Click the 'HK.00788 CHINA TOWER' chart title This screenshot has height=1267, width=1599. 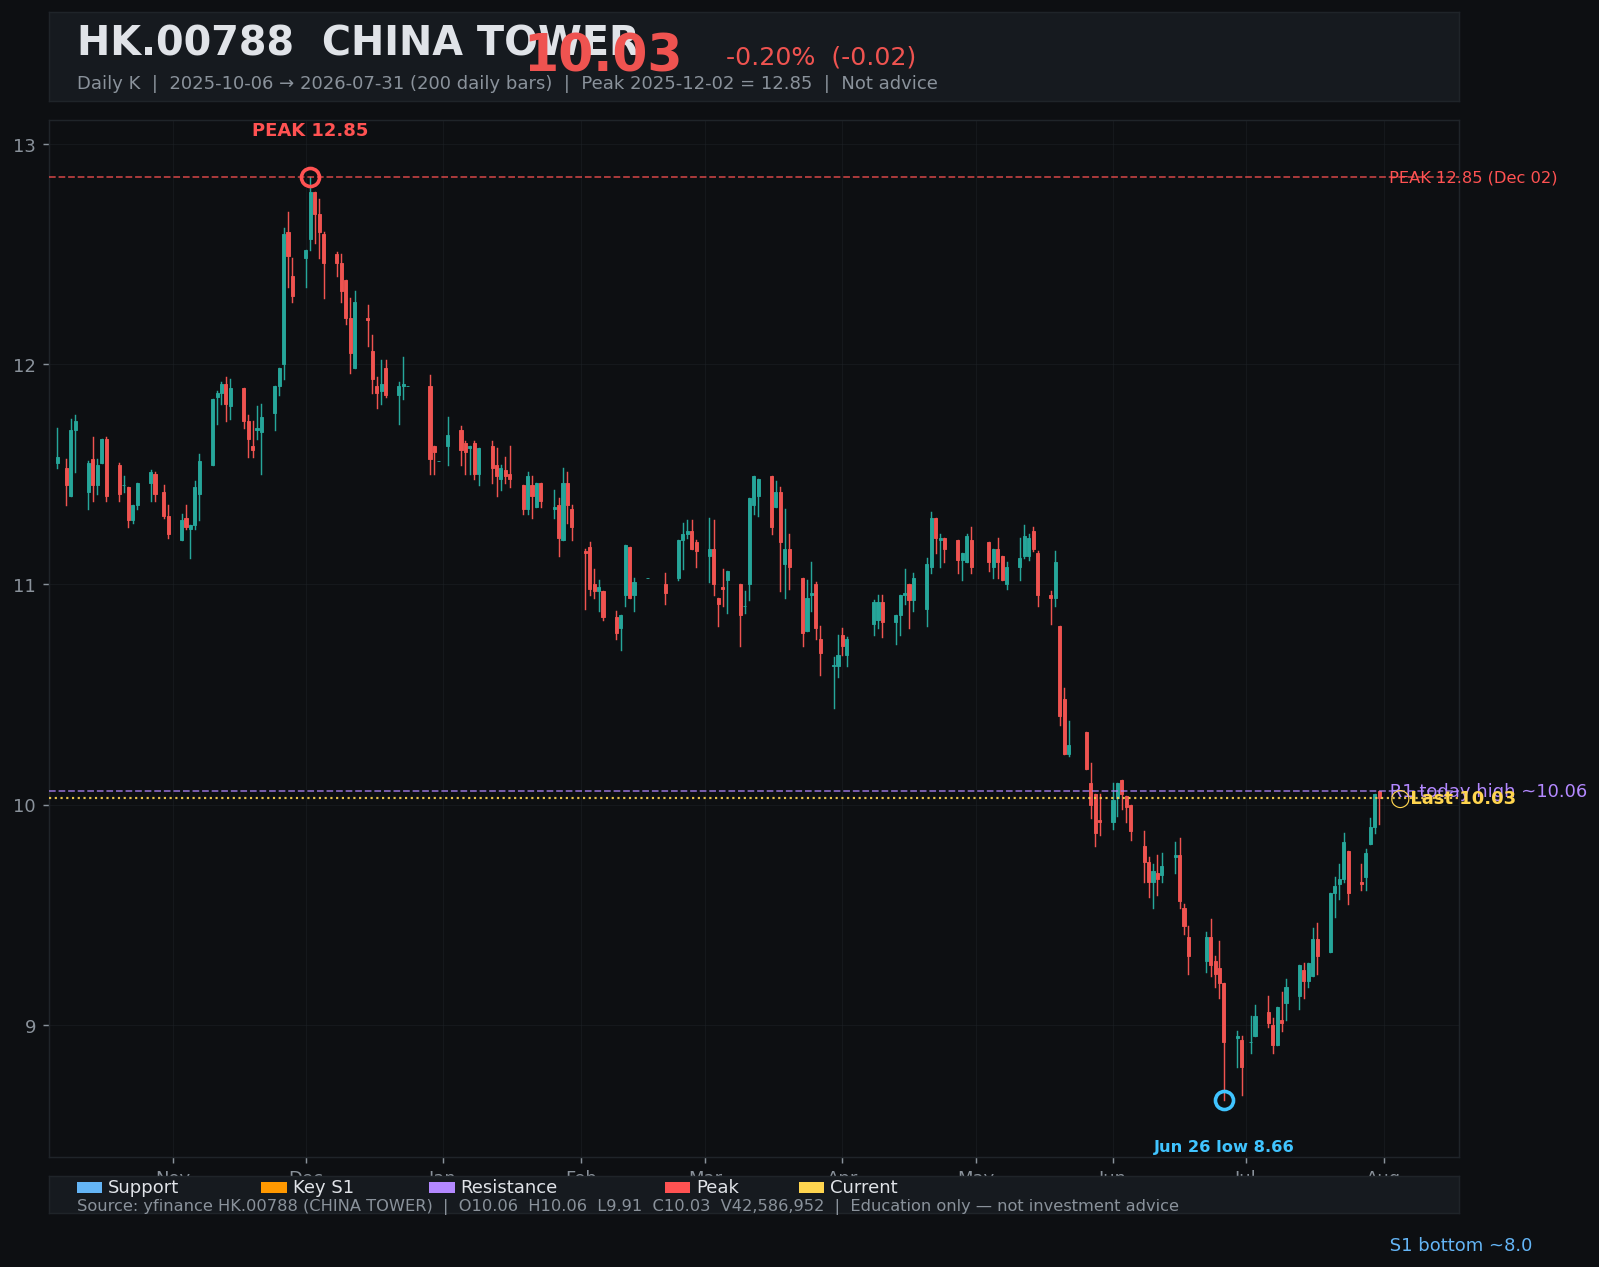pos(357,42)
